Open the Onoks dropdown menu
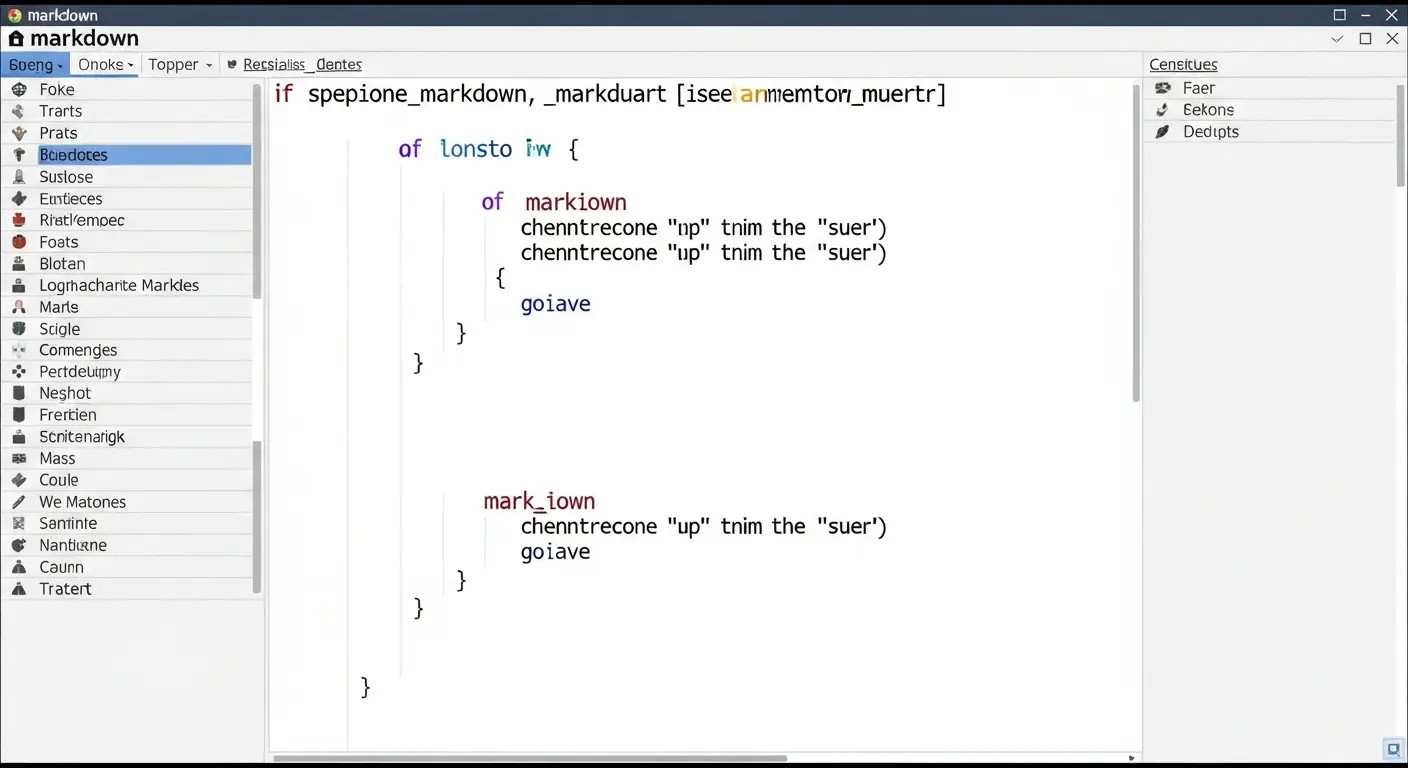Viewport: 1408px width, 768px height. [x=104, y=64]
